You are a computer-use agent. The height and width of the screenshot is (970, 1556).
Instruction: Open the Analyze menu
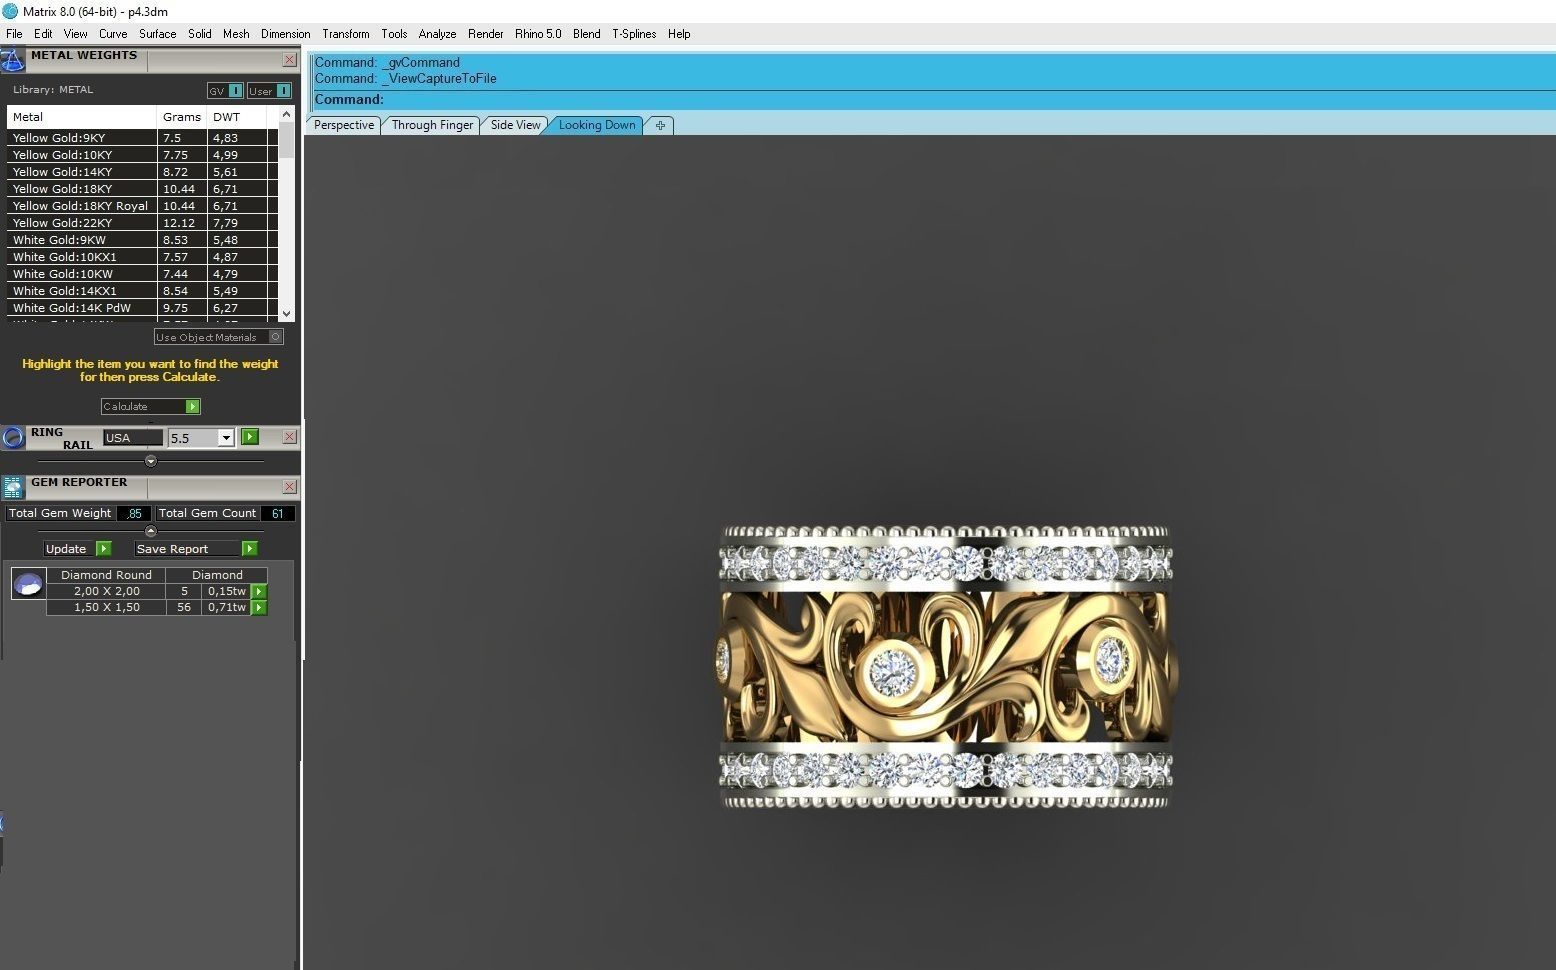(x=437, y=34)
